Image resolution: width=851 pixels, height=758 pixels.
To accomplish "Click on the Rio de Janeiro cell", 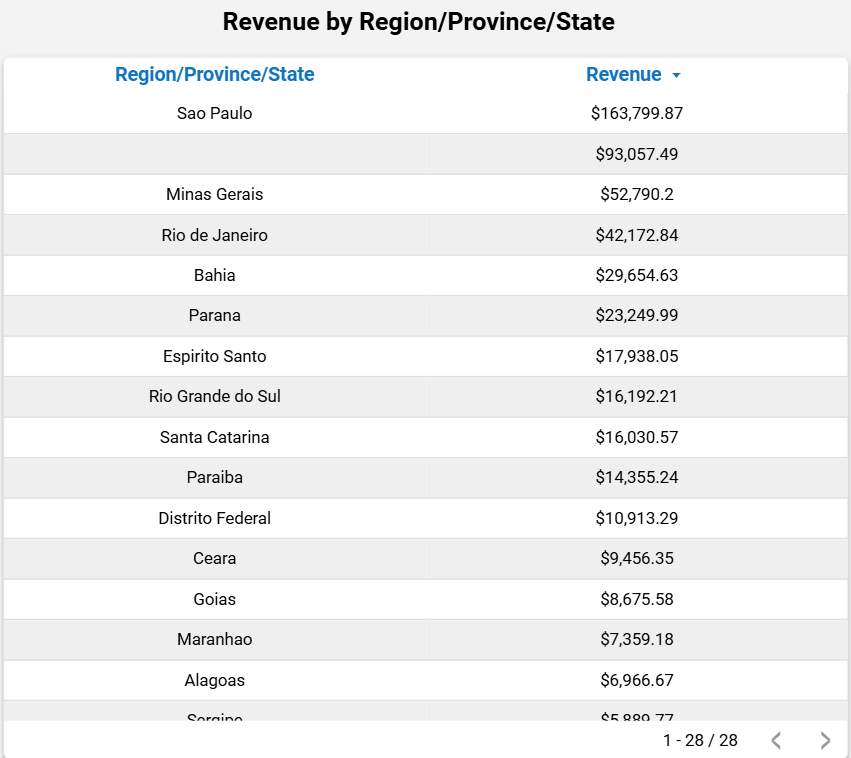I will (214, 235).
